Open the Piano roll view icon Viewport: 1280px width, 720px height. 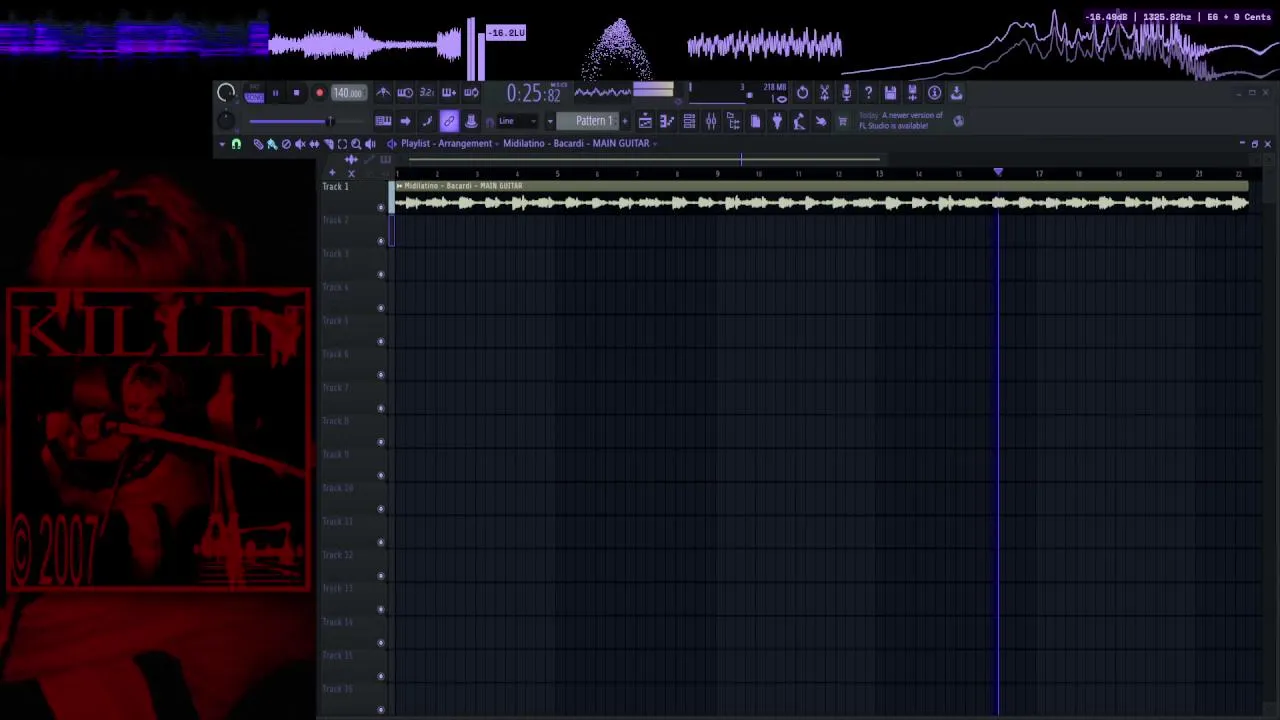pyautogui.click(x=667, y=122)
